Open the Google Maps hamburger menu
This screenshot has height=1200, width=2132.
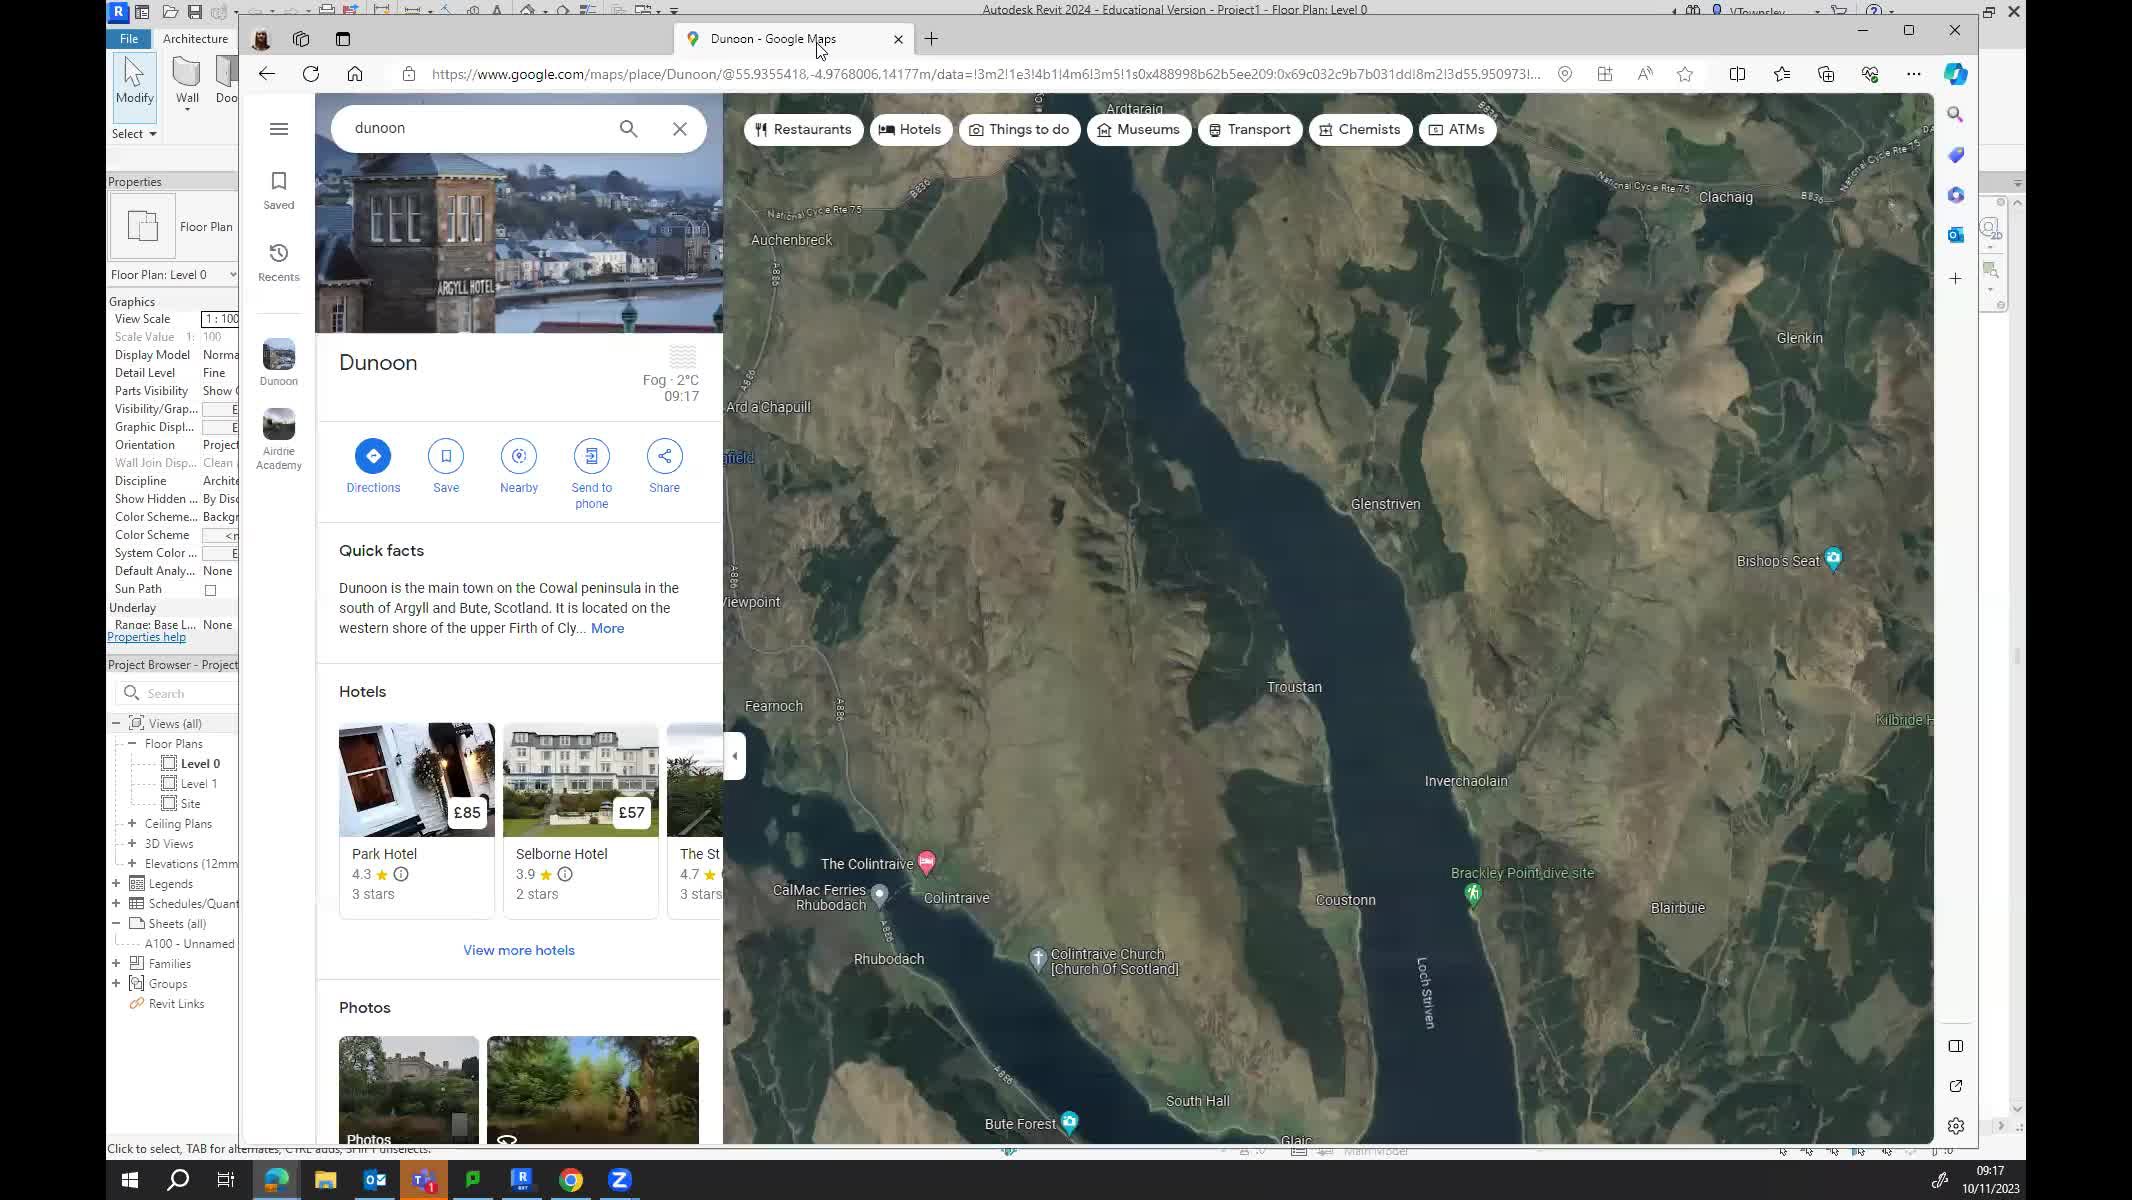(279, 129)
